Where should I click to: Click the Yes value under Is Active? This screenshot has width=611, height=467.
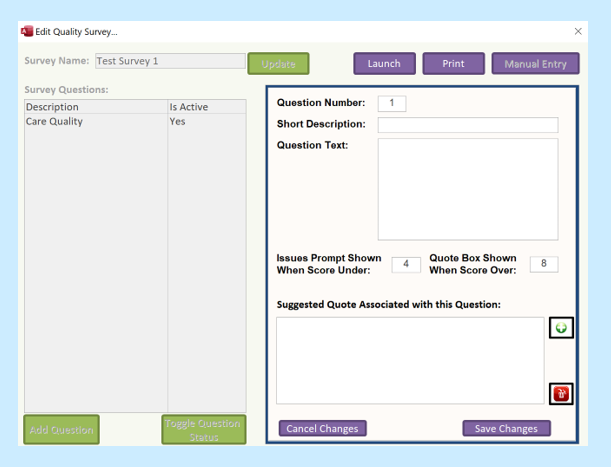click(178, 122)
